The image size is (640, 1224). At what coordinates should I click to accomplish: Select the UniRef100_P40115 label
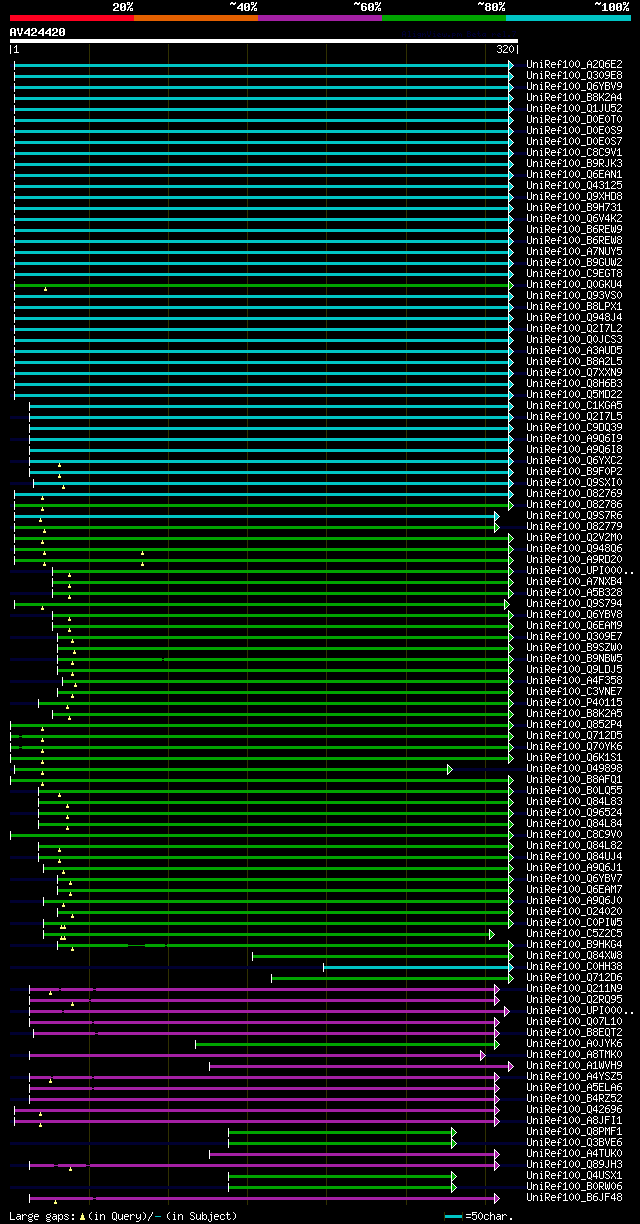click(574, 702)
